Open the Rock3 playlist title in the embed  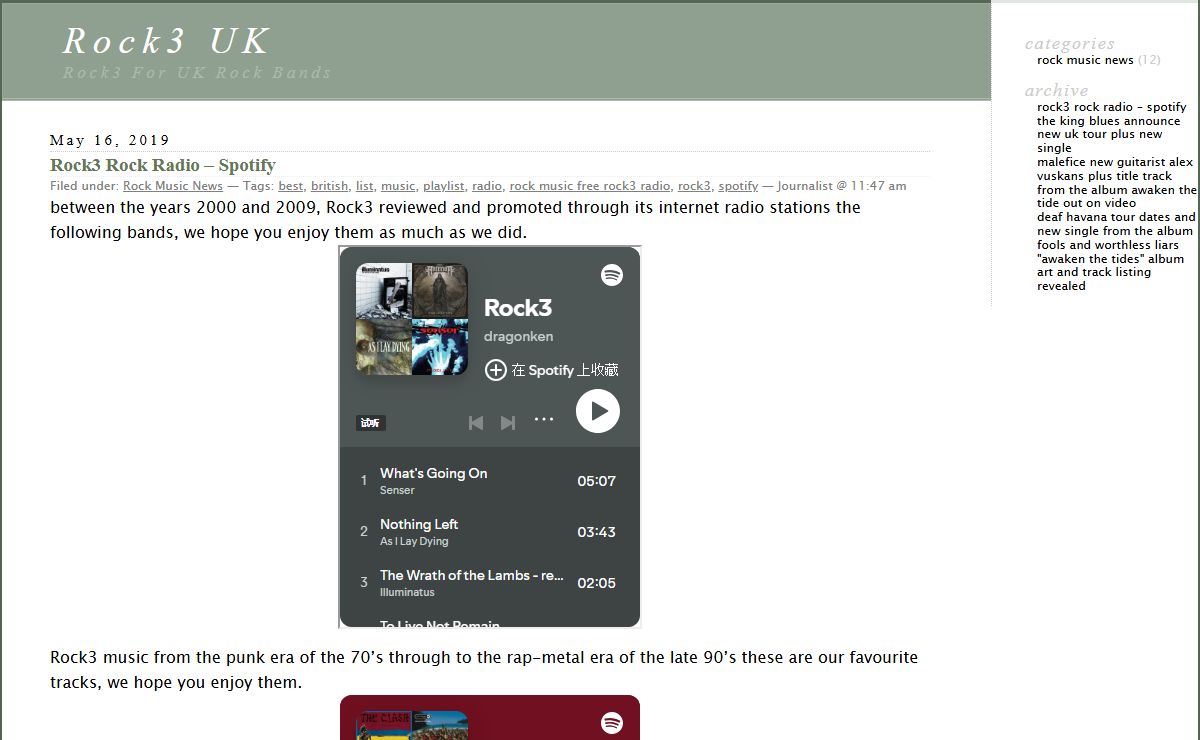click(518, 308)
